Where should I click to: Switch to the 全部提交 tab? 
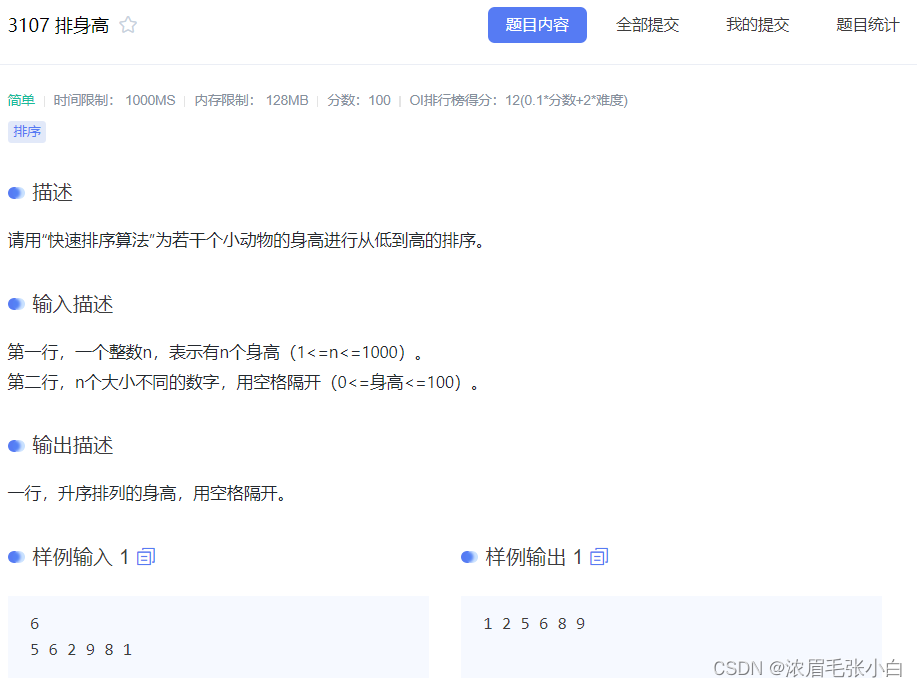647,25
